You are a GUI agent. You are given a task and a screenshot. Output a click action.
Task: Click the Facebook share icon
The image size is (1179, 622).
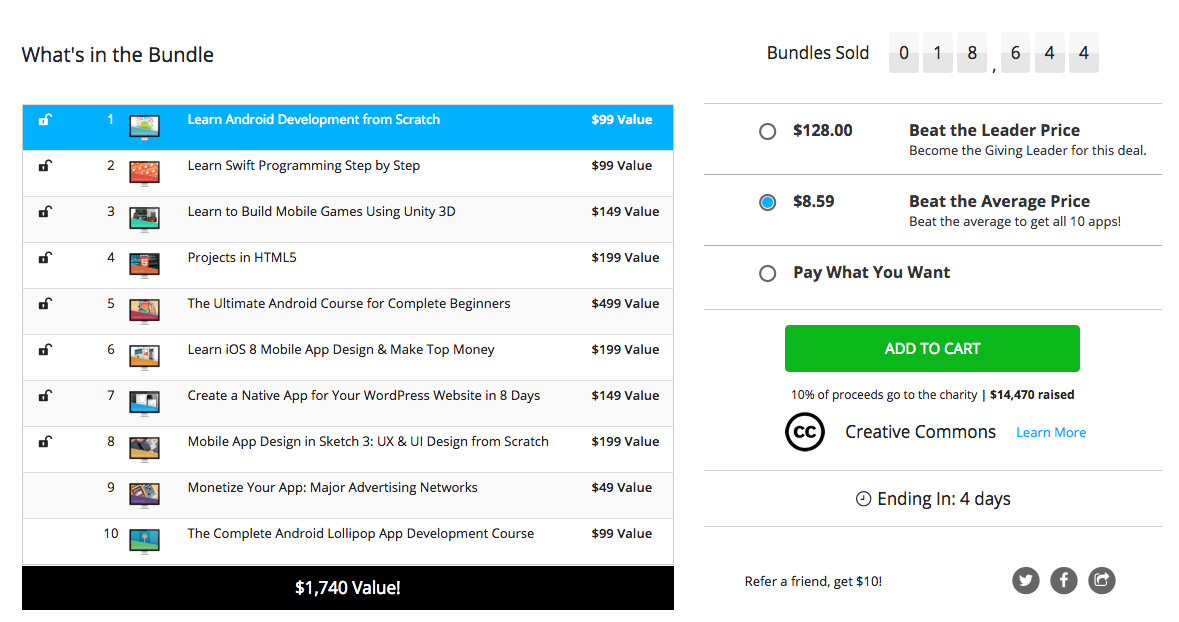[x=1063, y=580]
